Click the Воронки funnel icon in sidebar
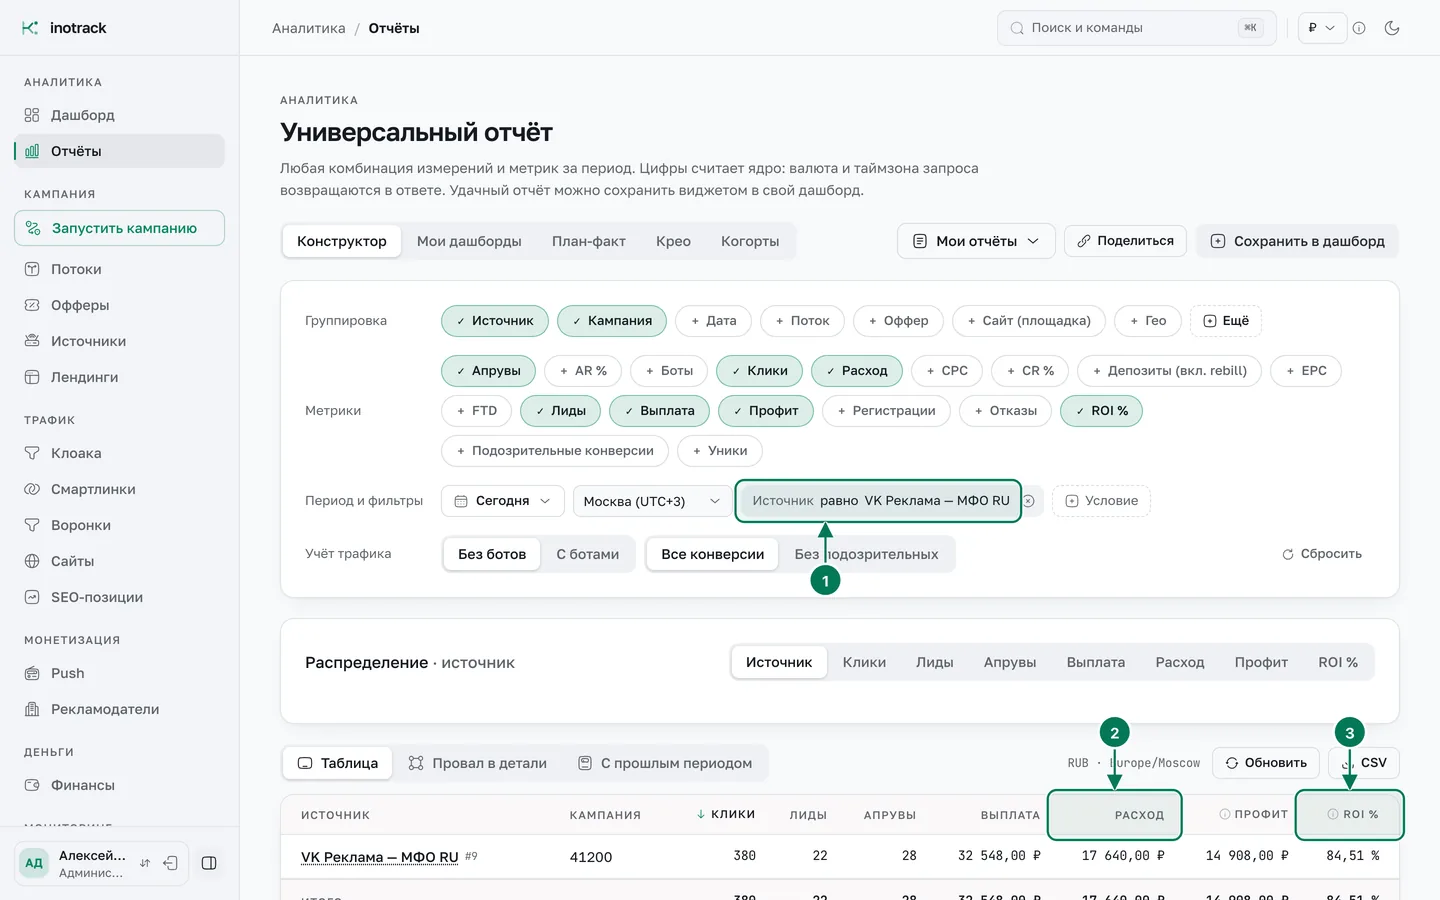 pos(32,525)
